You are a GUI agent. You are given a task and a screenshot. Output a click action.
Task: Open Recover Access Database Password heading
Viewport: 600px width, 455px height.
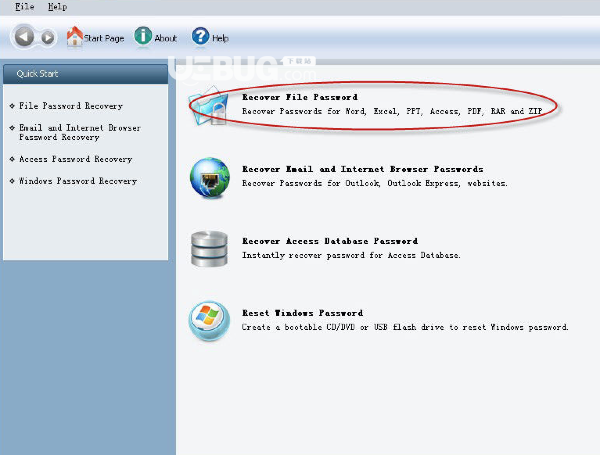click(x=330, y=241)
